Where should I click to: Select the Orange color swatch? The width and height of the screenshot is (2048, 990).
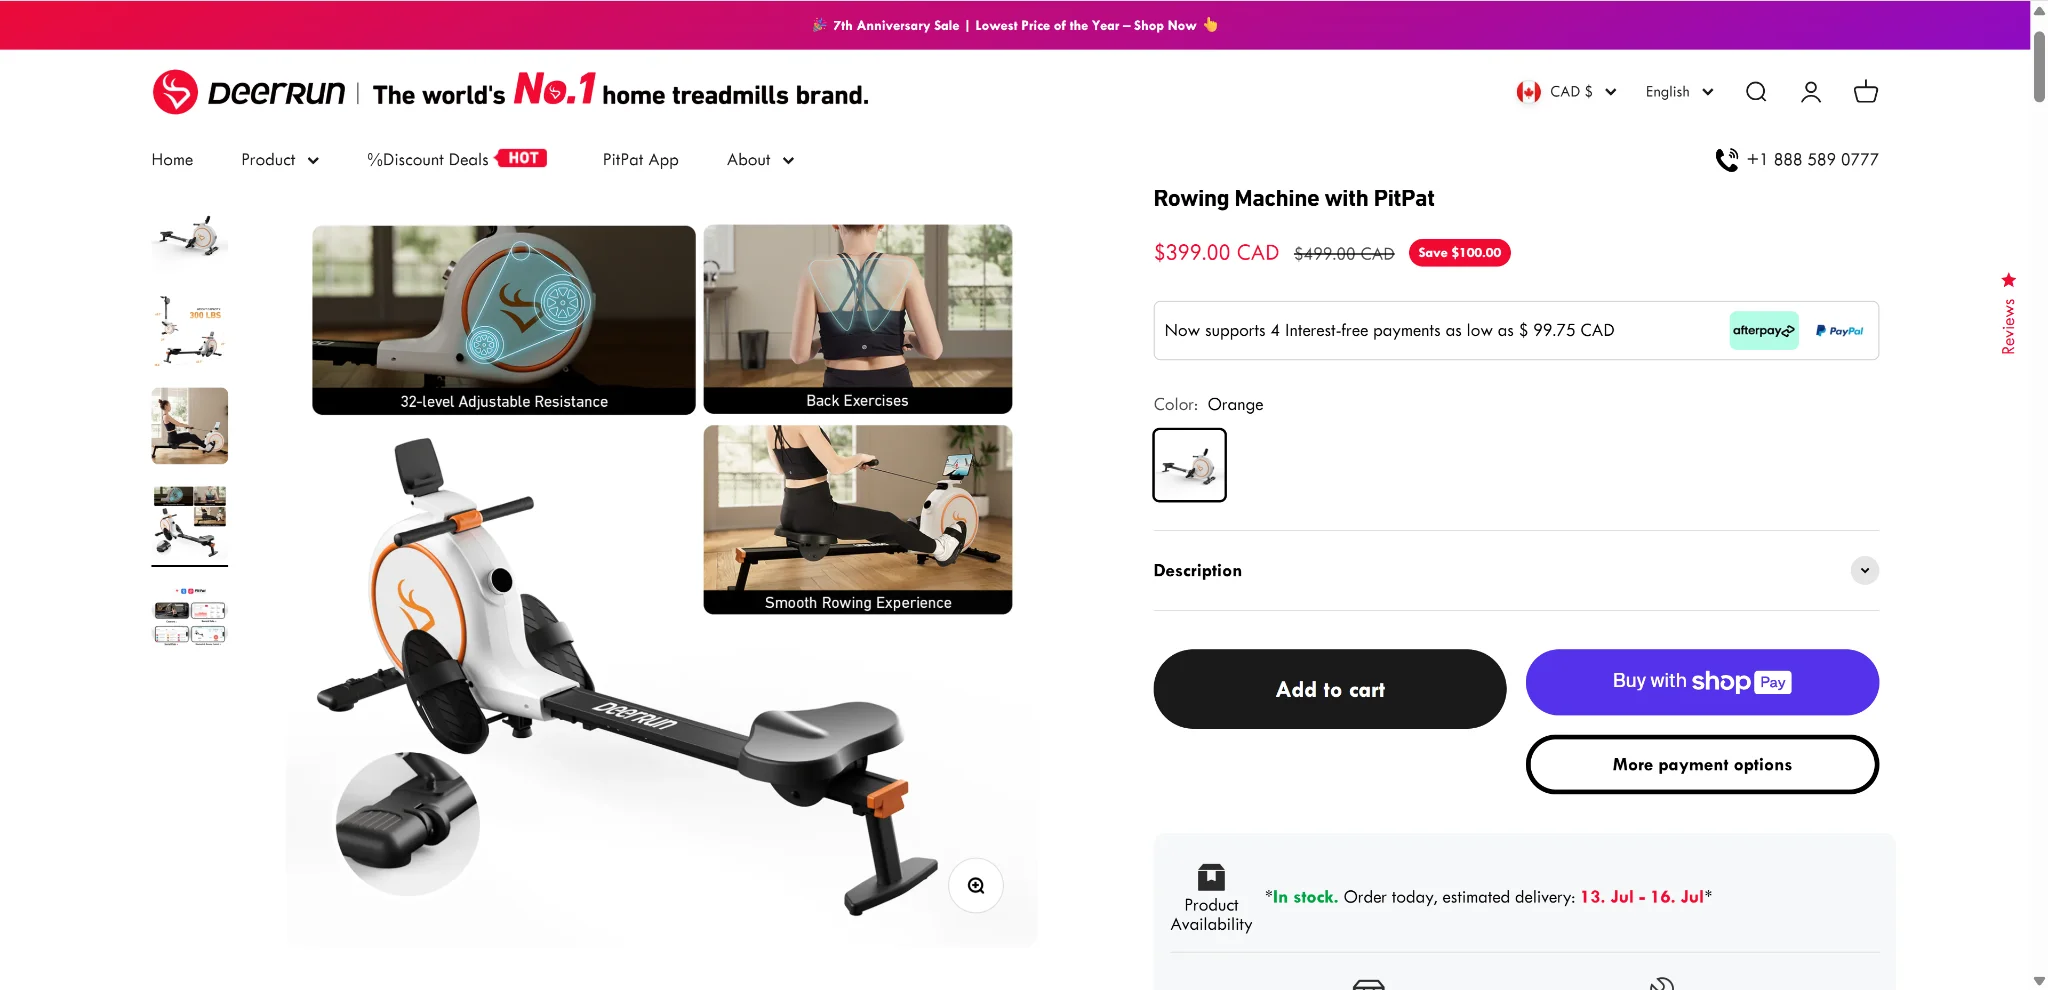1190,465
